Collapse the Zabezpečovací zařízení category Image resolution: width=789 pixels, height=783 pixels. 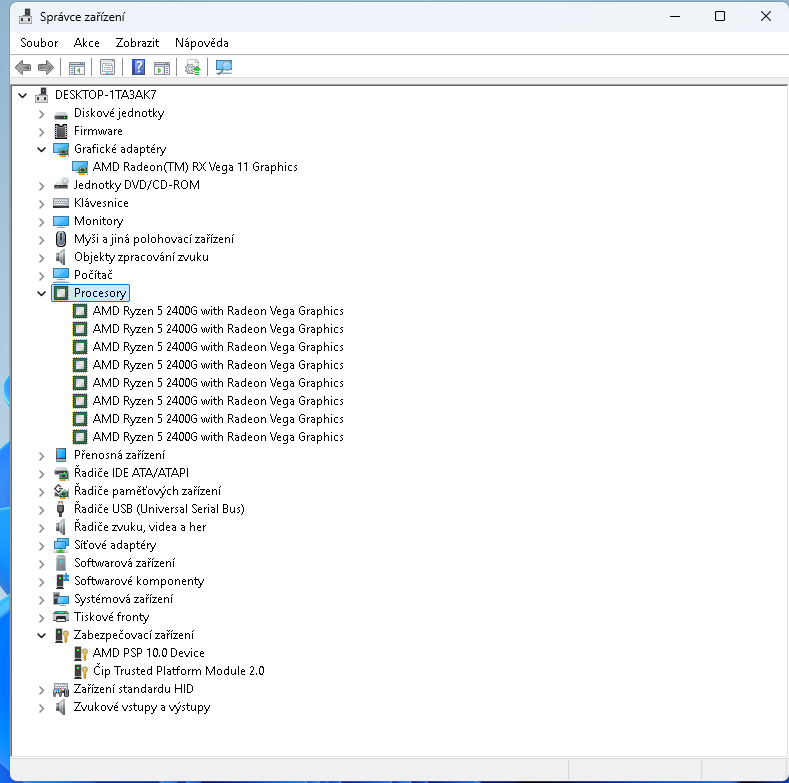pos(41,636)
